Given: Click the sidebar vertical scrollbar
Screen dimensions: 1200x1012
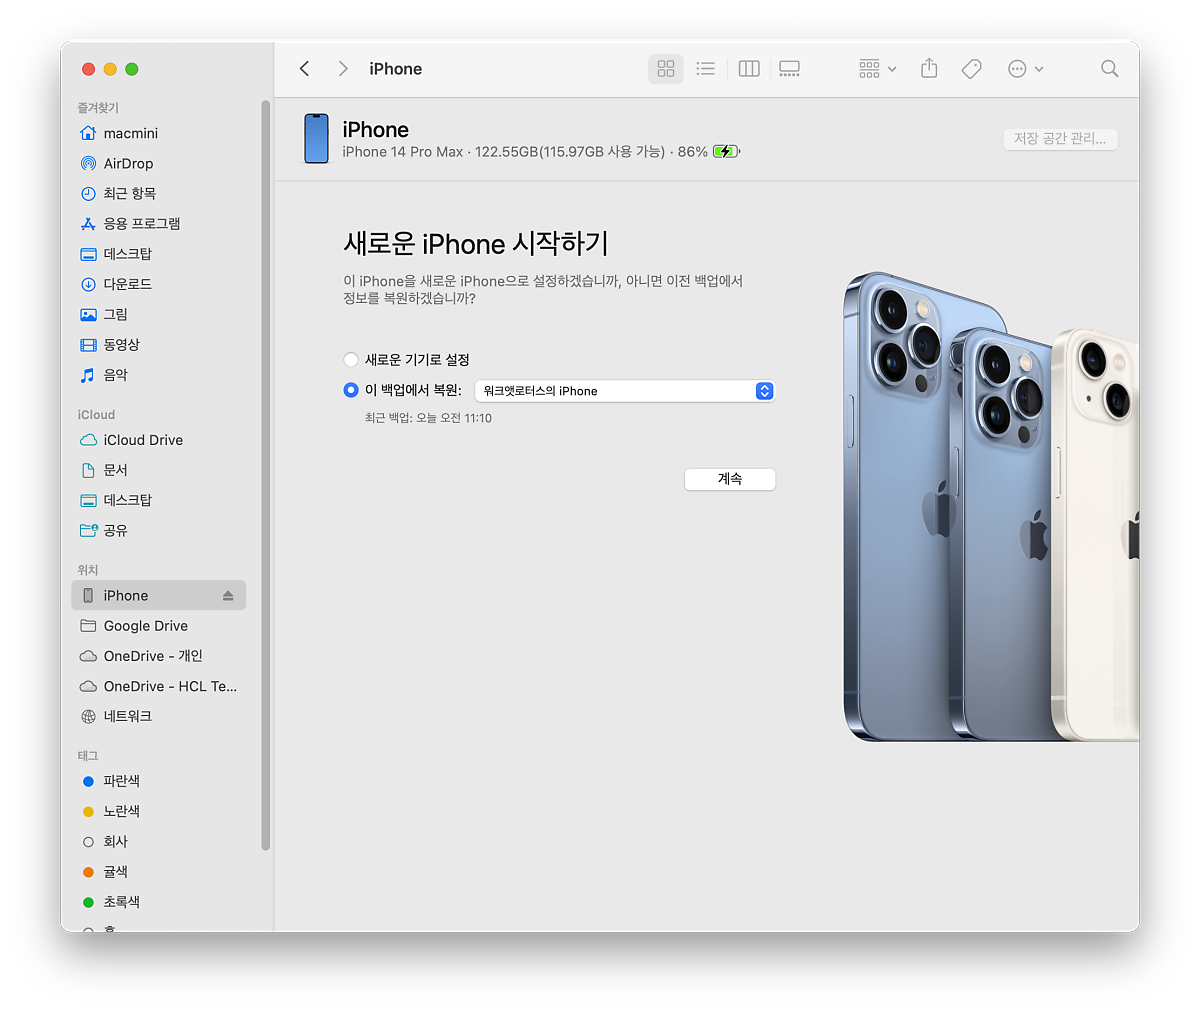Looking at the screenshot, I should pos(265,475).
